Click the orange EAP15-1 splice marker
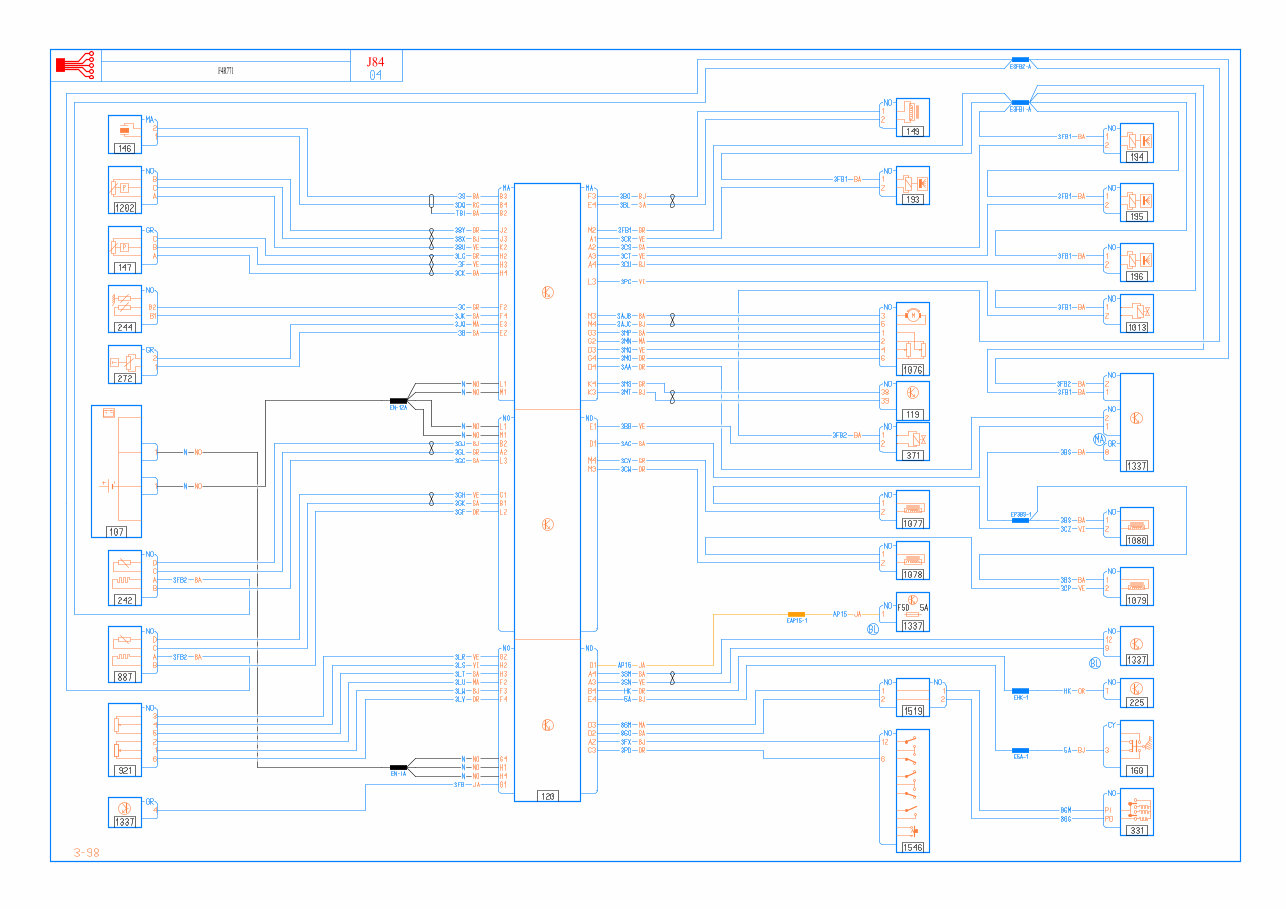 [796, 614]
